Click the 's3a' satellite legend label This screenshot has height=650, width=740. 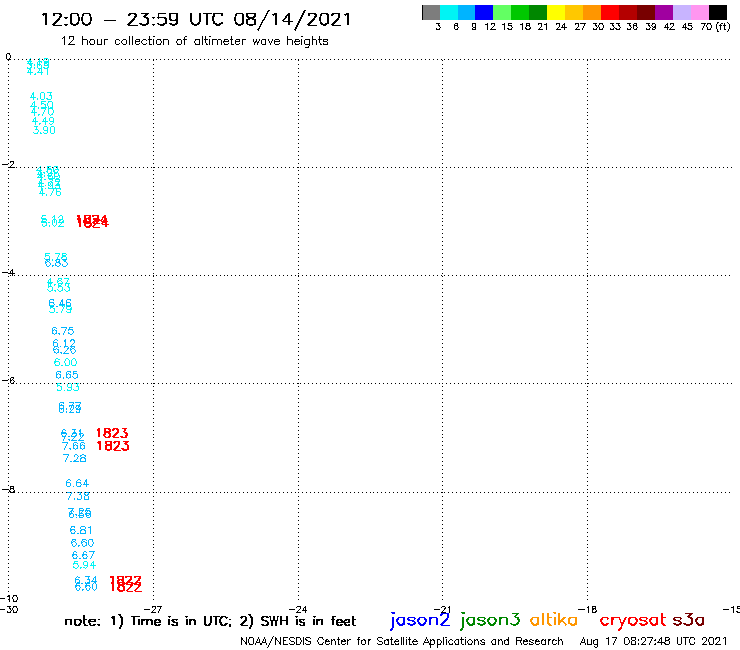(x=688, y=620)
